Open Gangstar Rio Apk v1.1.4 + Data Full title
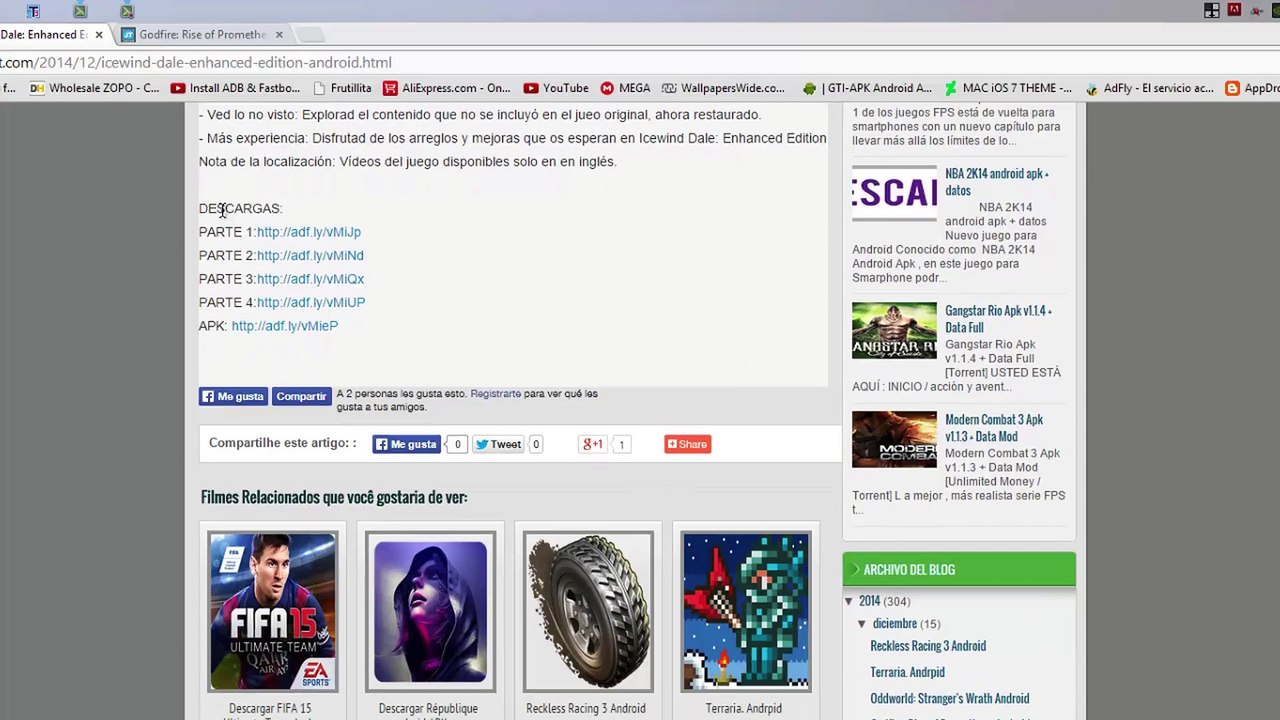The height and width of the screenshot is (720, 1280). 998,319
